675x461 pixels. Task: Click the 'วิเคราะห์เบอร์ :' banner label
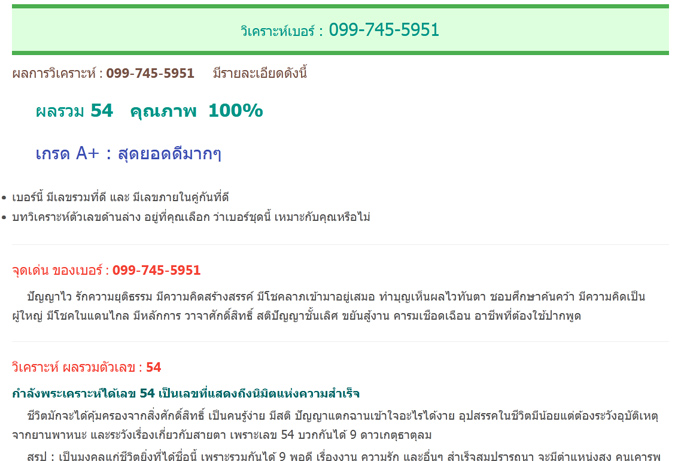click(282, 31)
